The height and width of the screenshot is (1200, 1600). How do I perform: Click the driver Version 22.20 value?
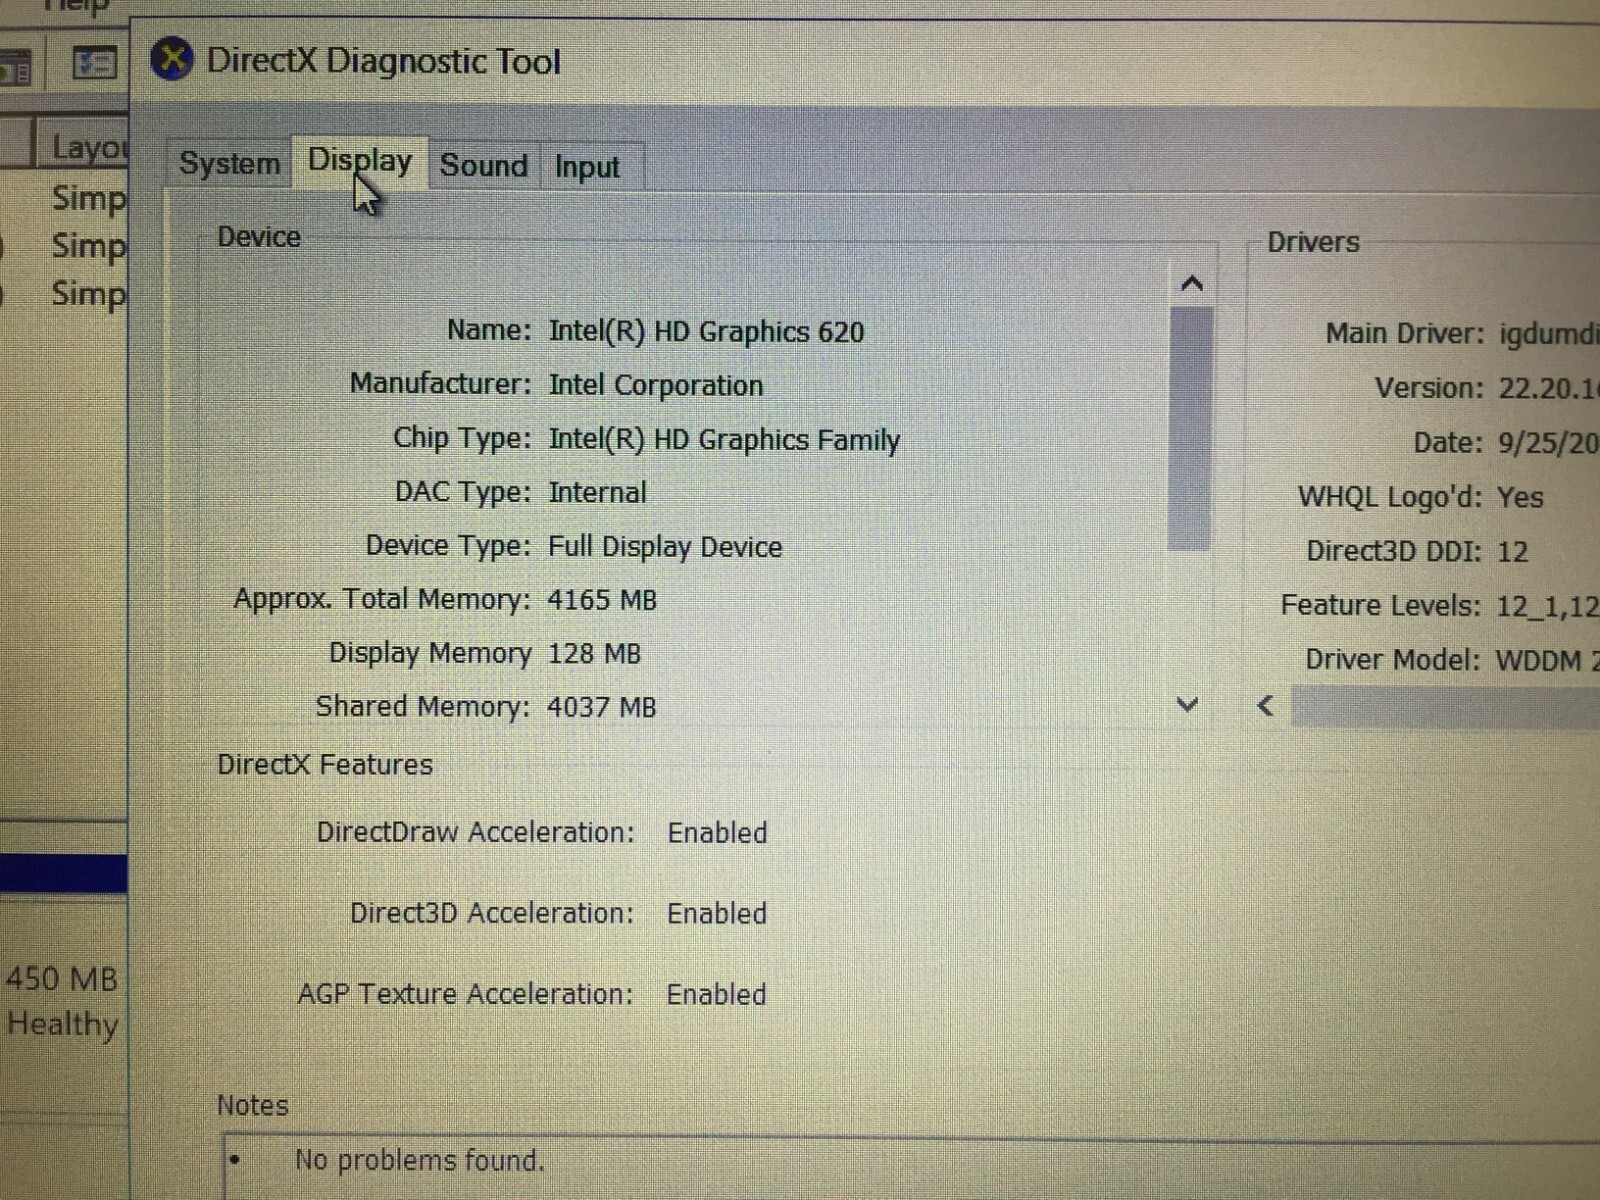[1548, 388]
